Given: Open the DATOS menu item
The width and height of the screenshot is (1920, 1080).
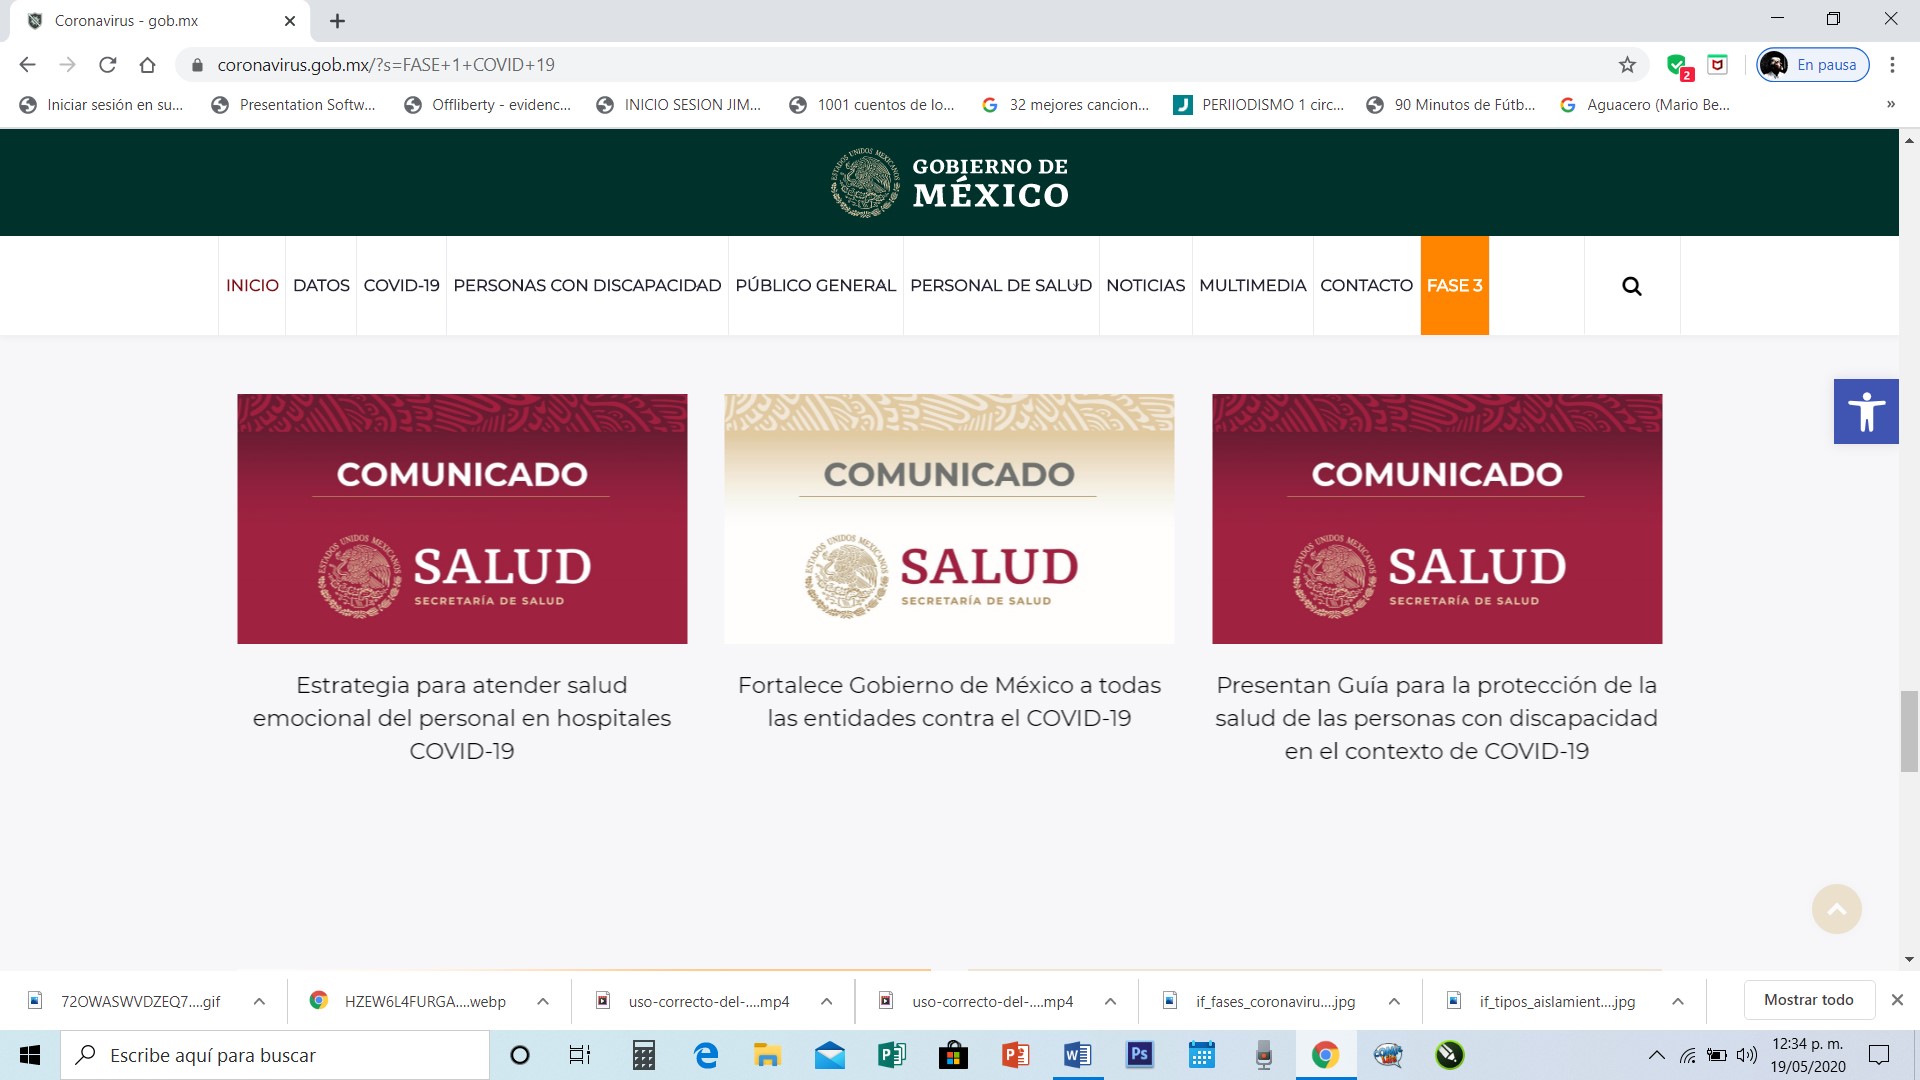Looking at the screenshot, I should click(321, 286).
